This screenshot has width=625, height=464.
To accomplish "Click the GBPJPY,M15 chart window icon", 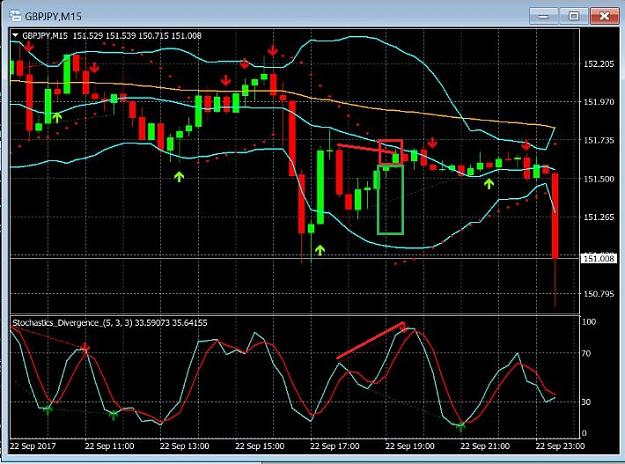I will [x=15, y=16].
